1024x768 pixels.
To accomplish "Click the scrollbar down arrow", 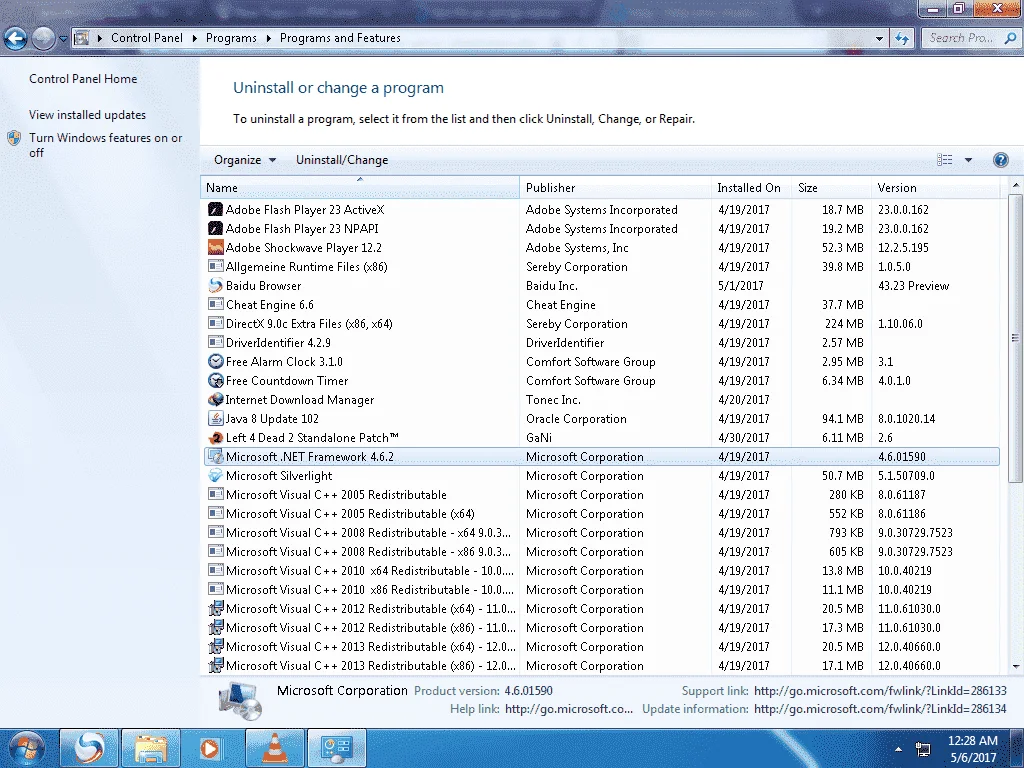I will (x=1016, y=667).
